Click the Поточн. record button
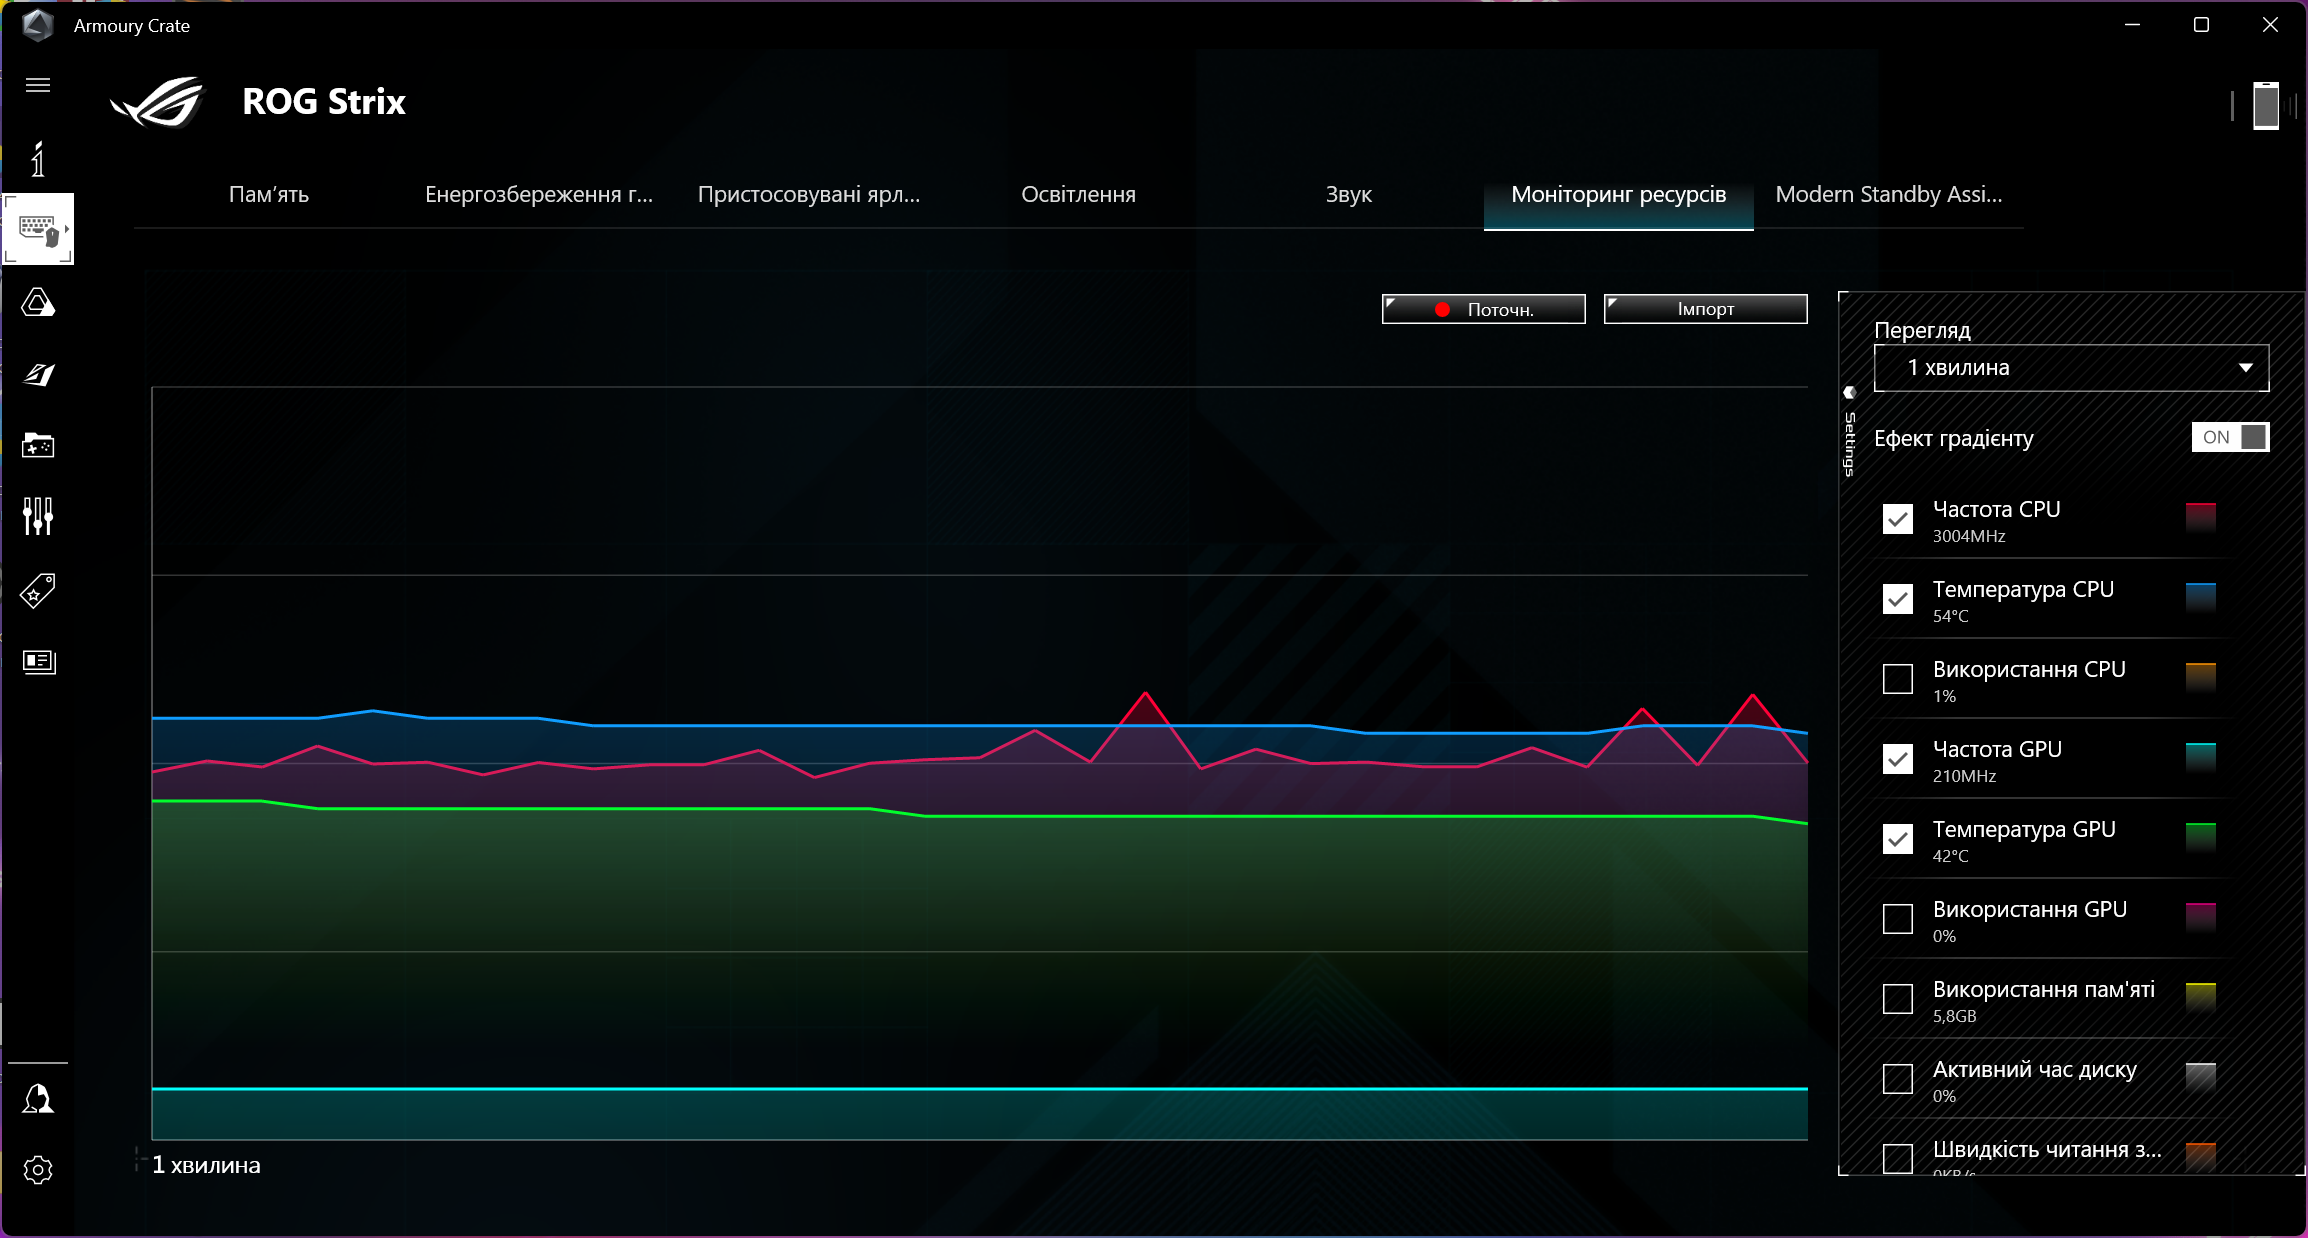Image resolution: width=2308 pixels, height=1238 pixels. [x=1483, y=309]
